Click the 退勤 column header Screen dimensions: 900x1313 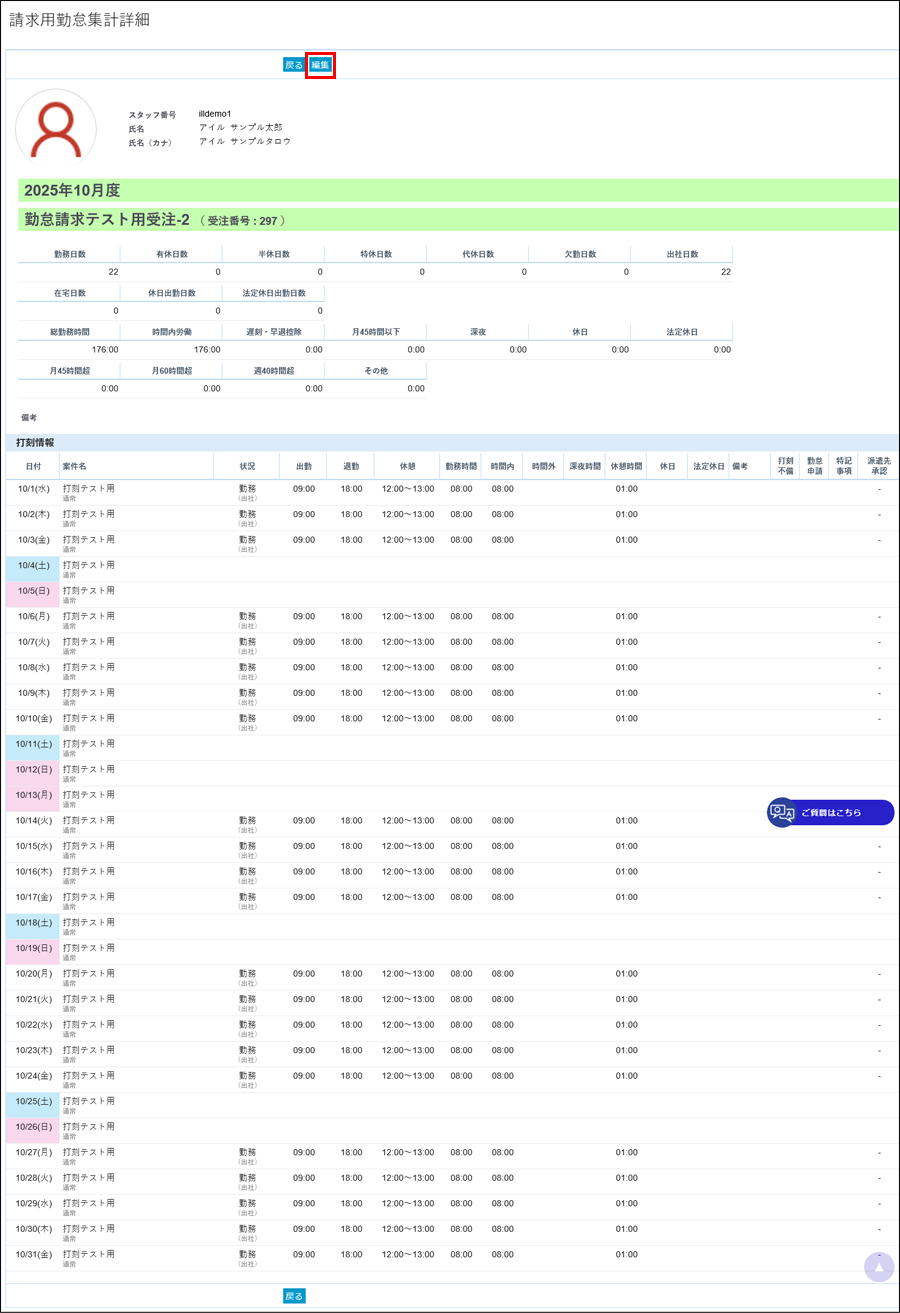click(x=352, y=466)
